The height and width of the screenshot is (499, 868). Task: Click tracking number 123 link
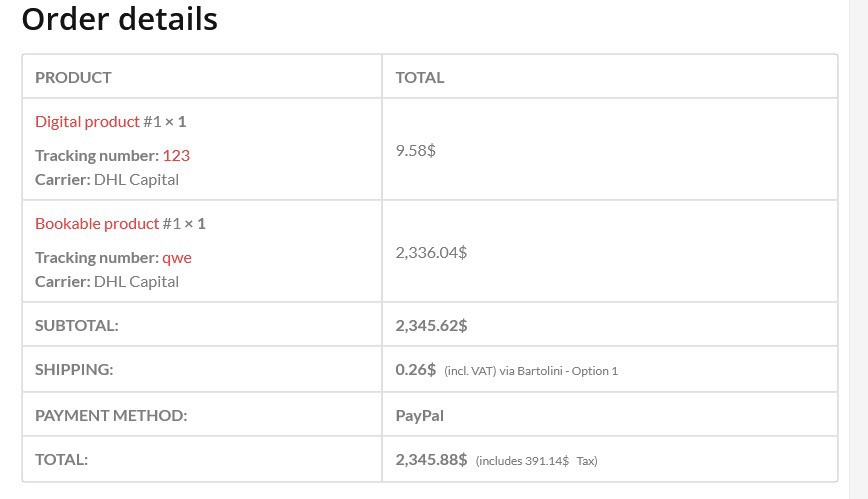176,155
